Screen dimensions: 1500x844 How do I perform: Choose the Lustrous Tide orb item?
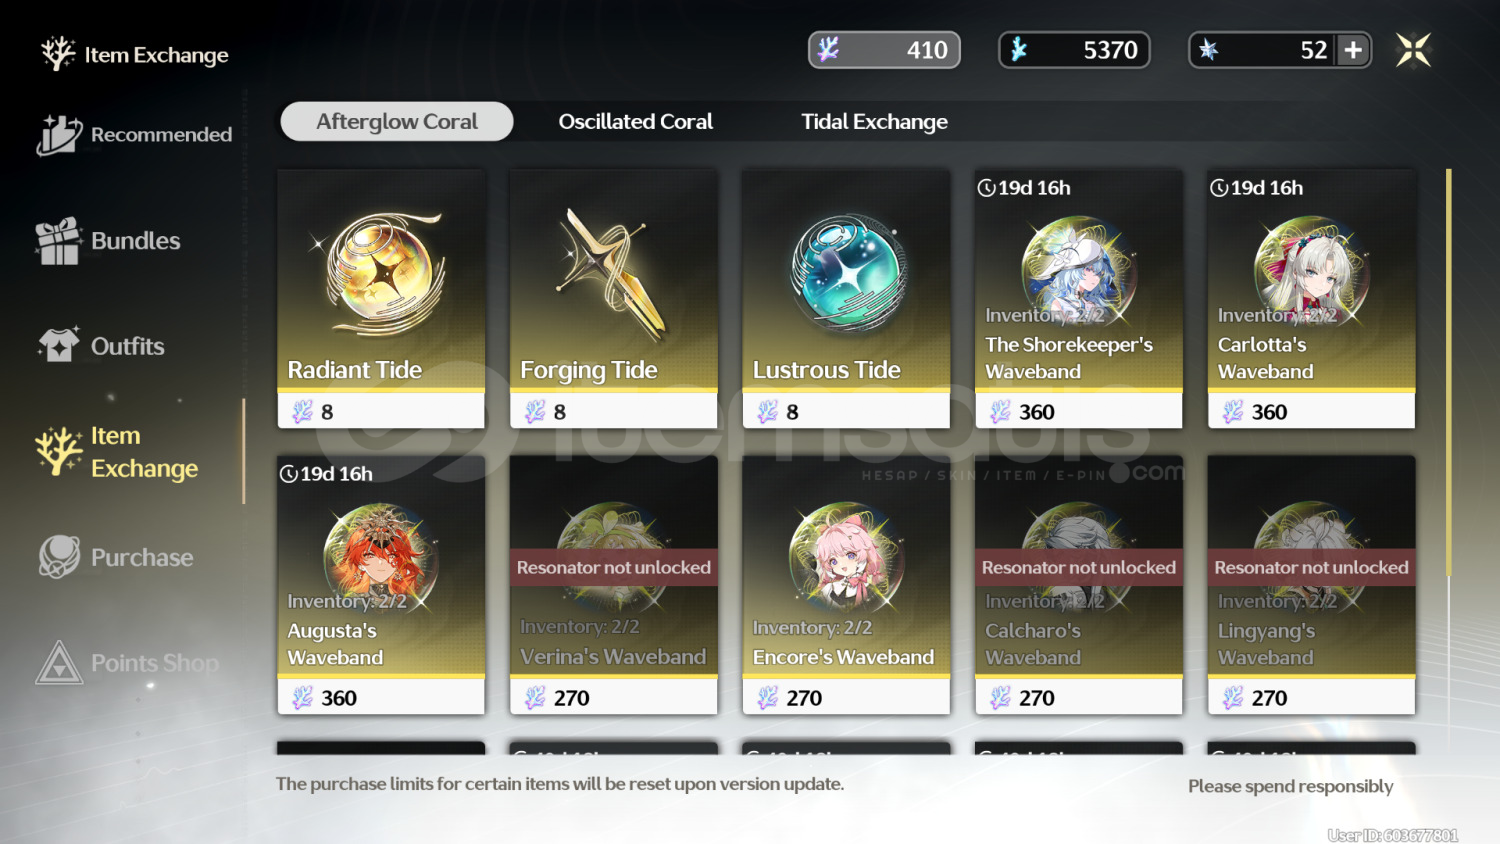[846, 299]
